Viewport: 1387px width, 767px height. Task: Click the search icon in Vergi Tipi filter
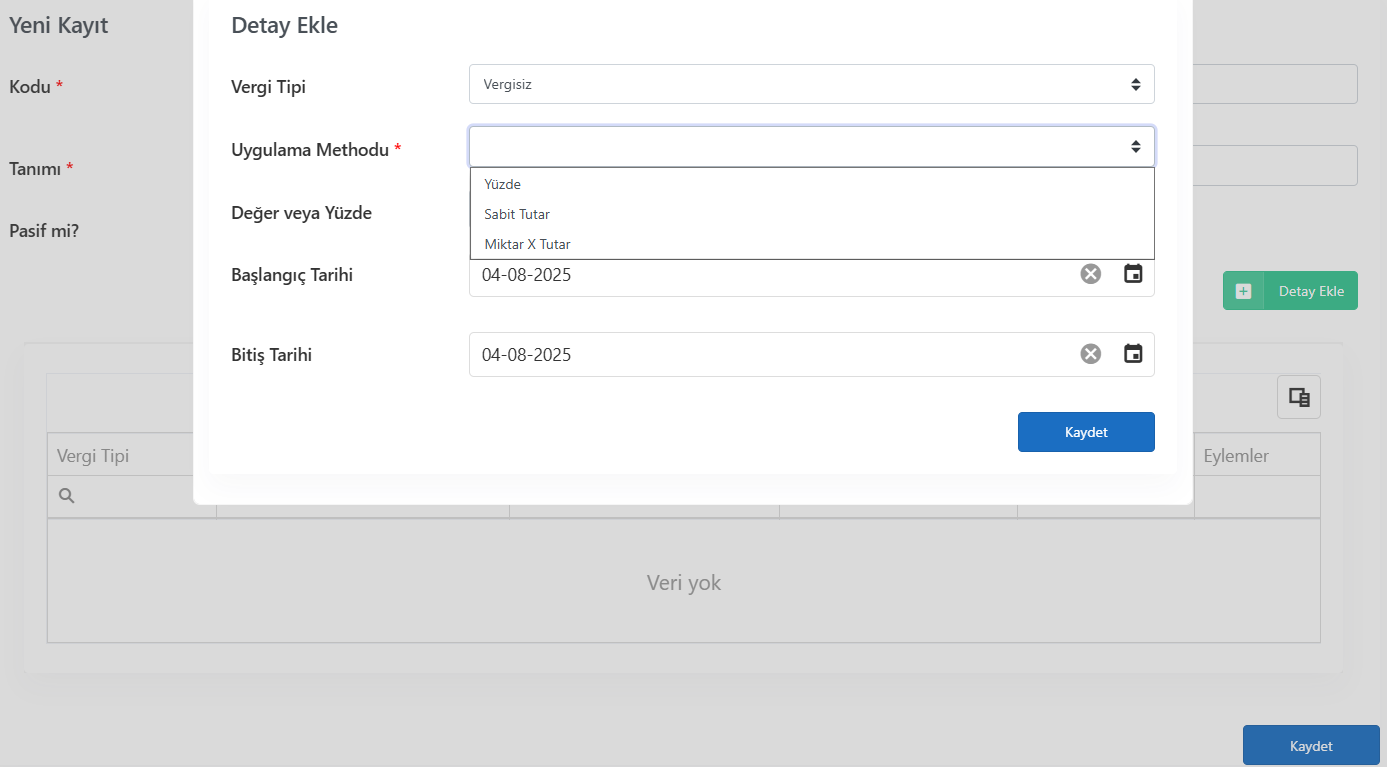tap(66, 496)
